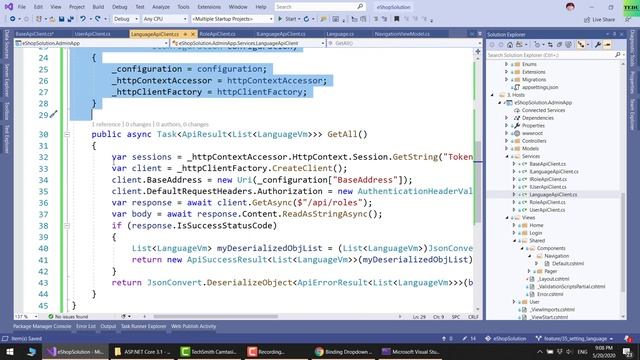Open the Analyze menu
Viewport: 640px width, 360px height.
click(161, 7)
